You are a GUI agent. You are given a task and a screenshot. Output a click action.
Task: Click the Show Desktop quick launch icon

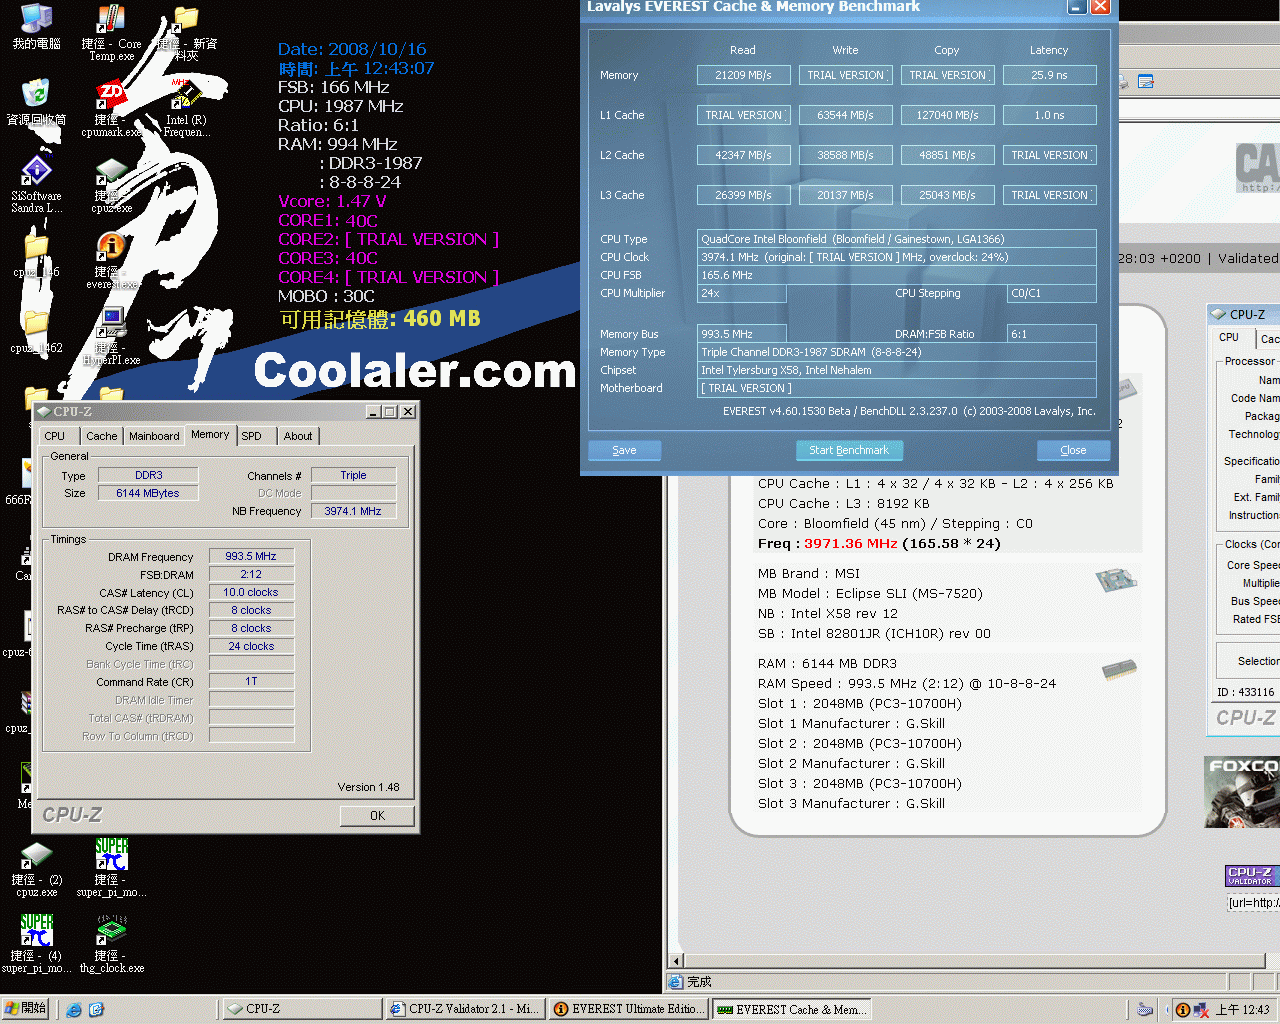coord(96,1010)
